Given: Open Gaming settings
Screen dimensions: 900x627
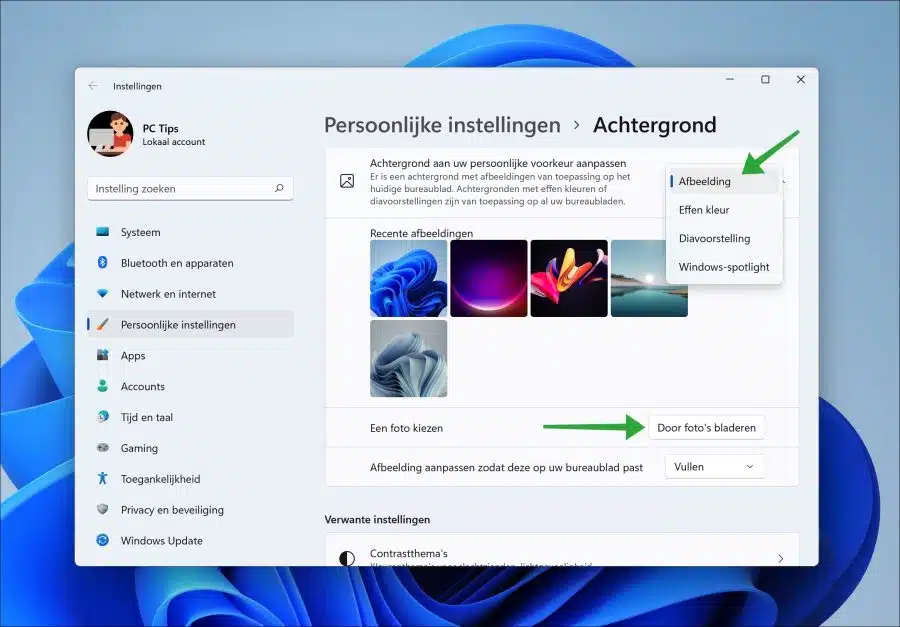Looking at the screenshot, I should point(190,448).
